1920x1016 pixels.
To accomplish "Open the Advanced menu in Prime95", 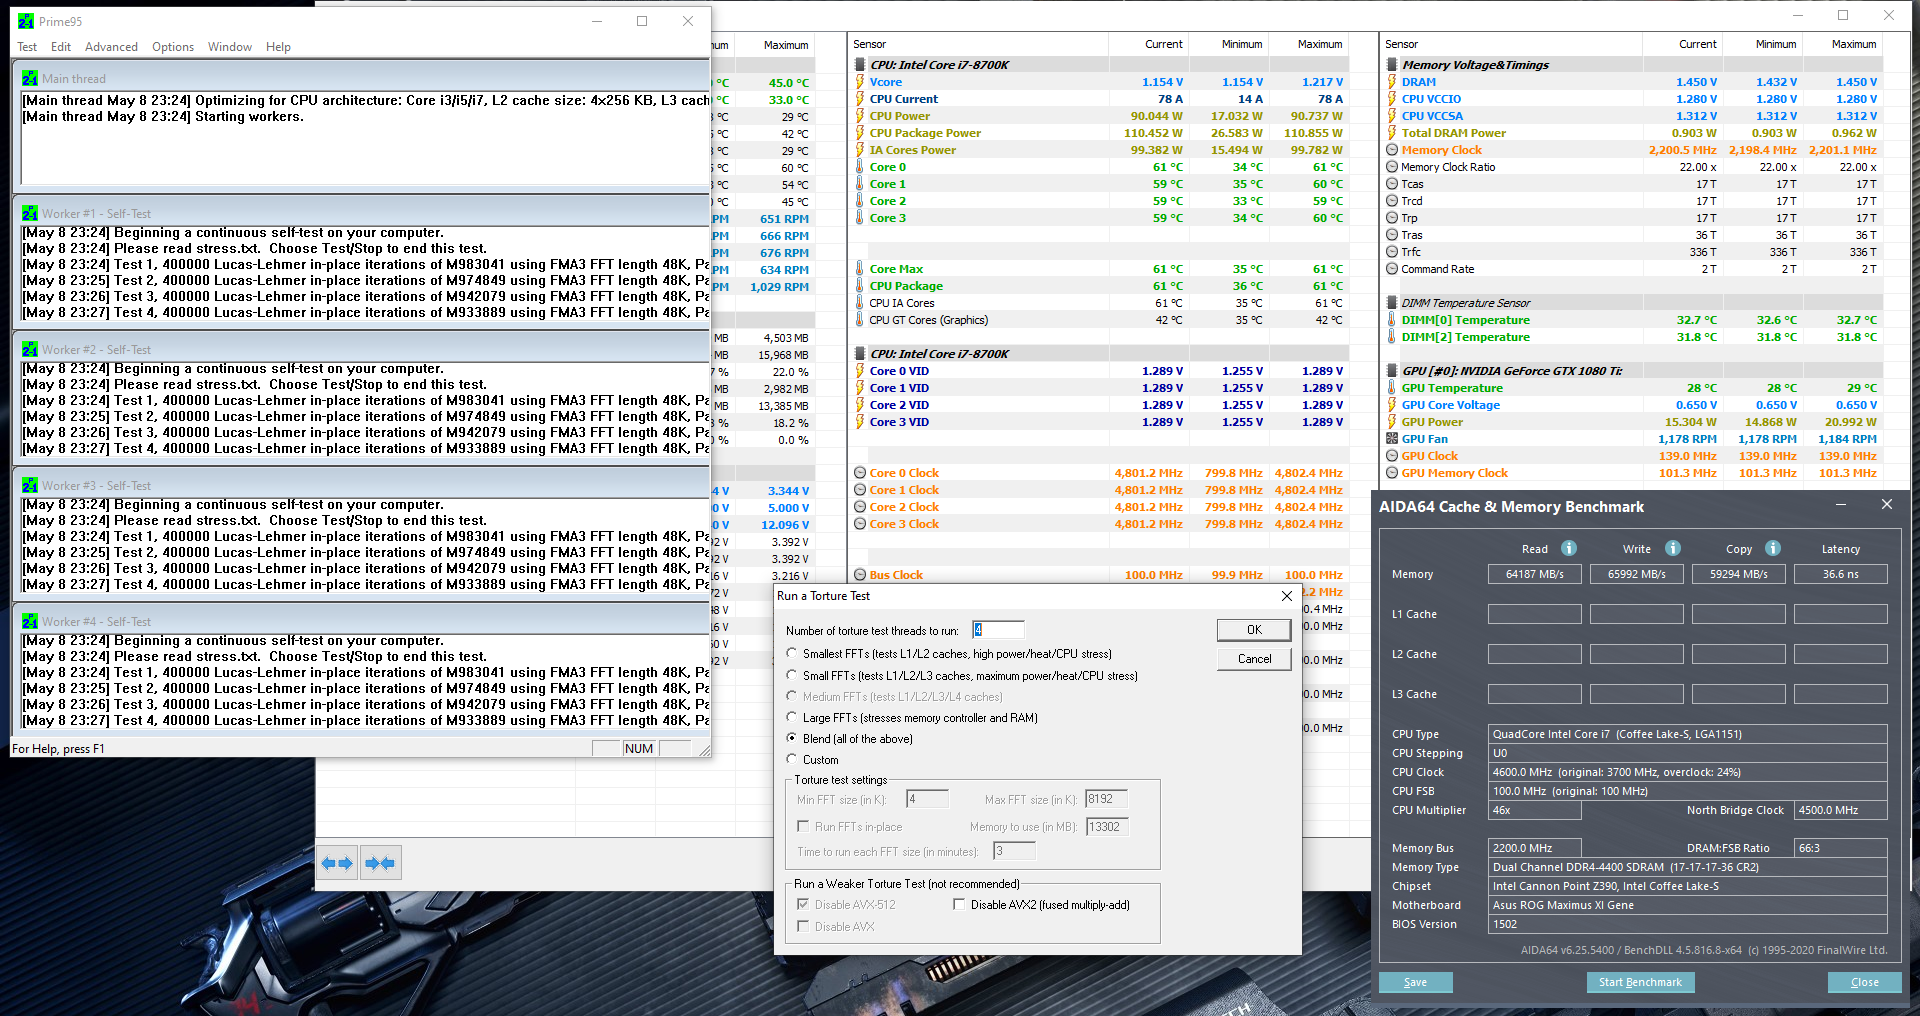I will 111,47.
